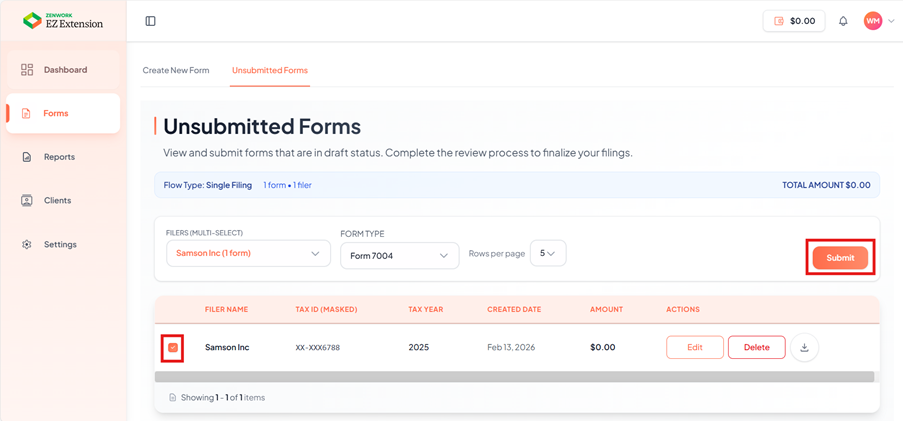The image size is (903, 421).
Task: Click the sidebar collapse toggle icon
Action: (x=150, y=21)
